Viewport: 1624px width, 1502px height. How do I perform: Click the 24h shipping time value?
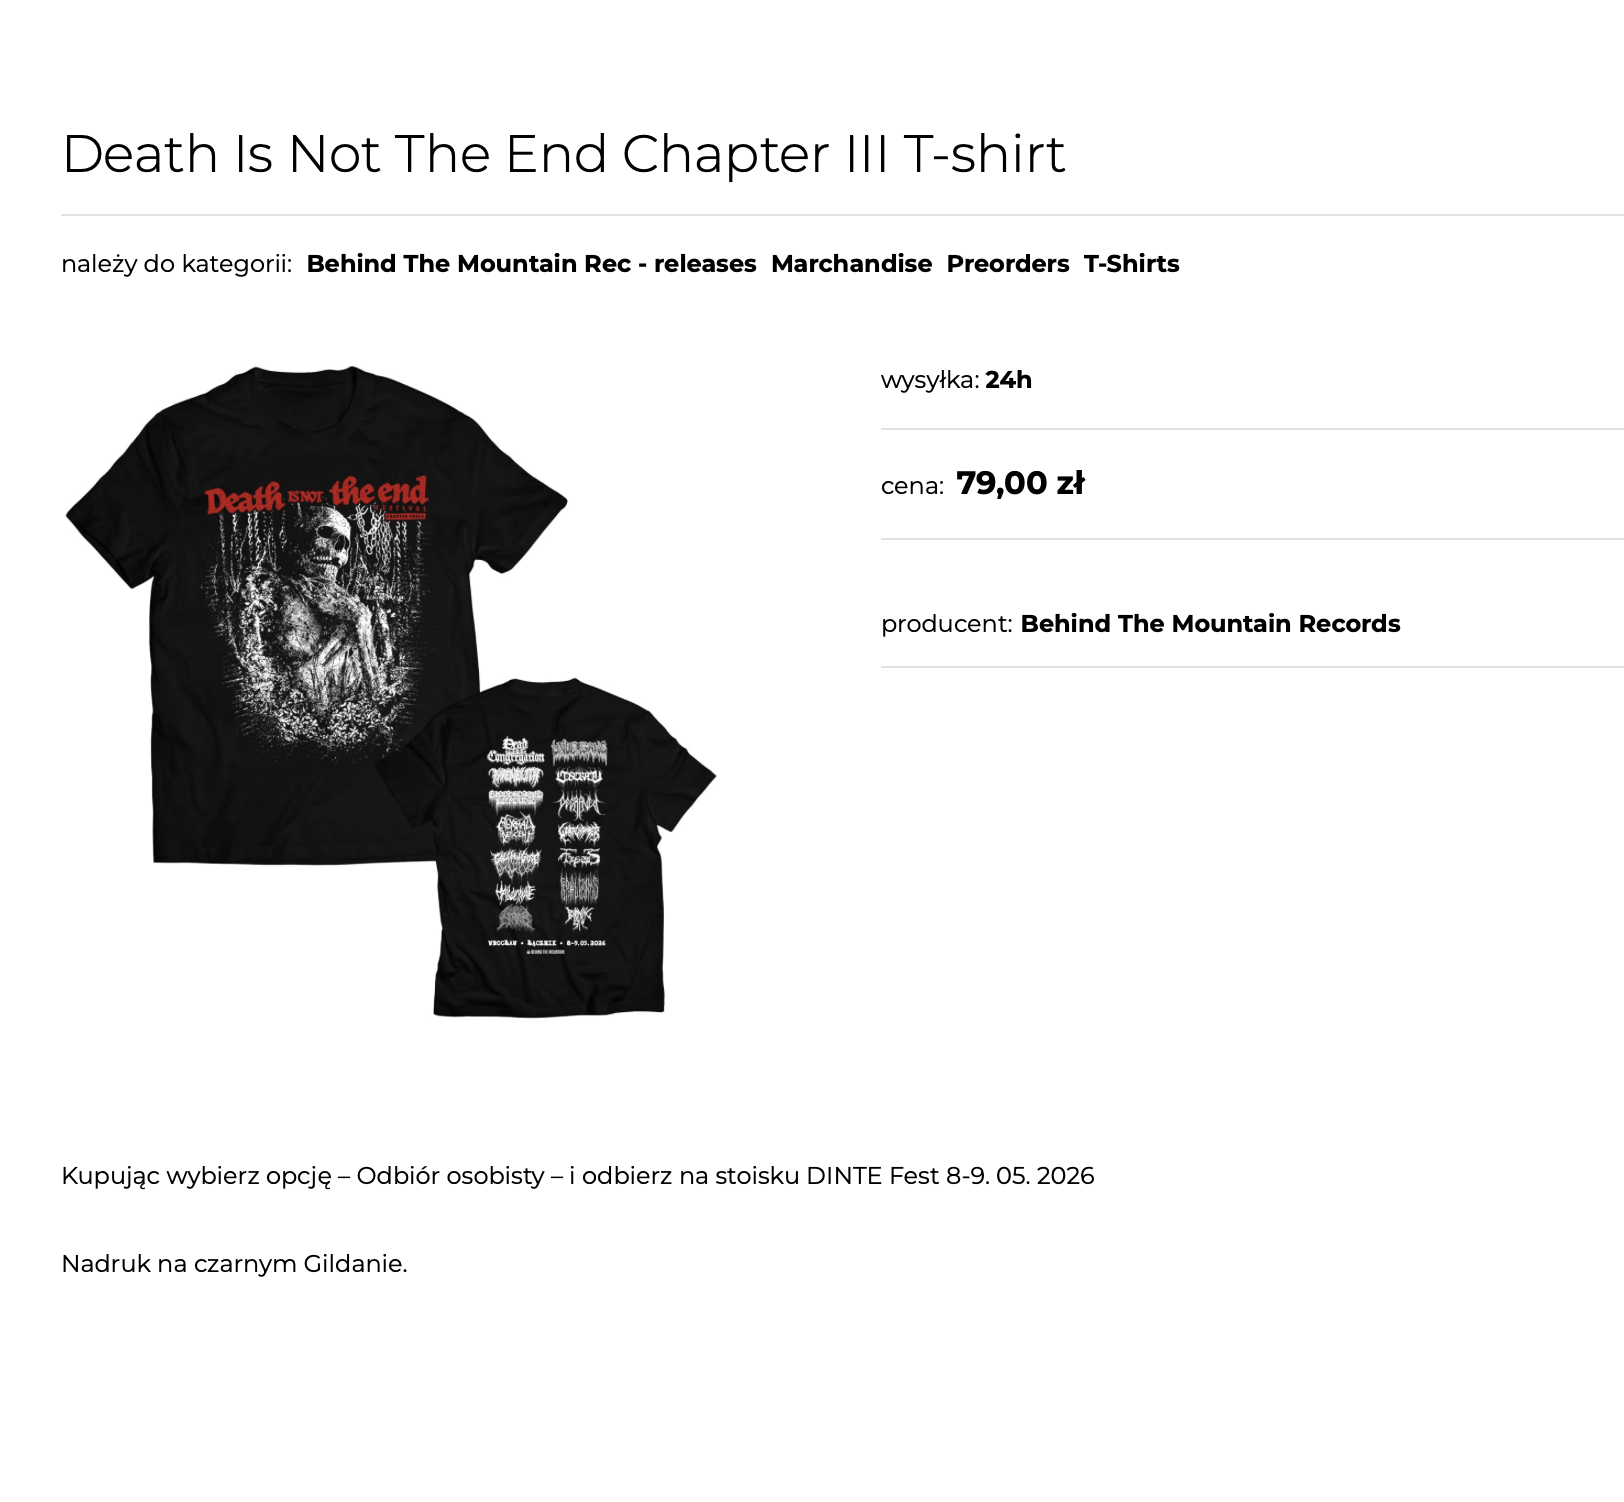click(1008, 380)
